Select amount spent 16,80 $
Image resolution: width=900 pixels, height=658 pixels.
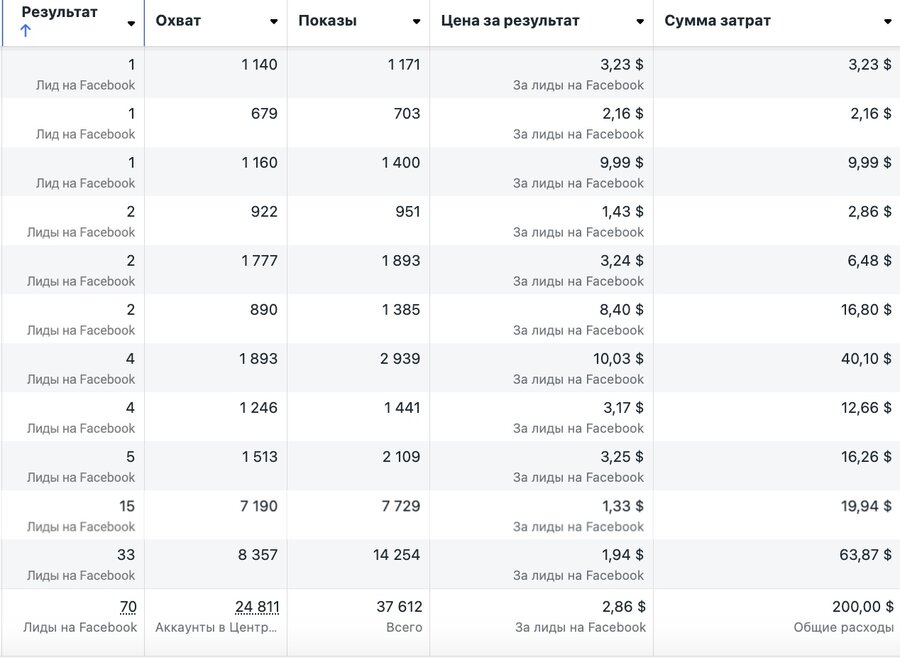(866, 310)
